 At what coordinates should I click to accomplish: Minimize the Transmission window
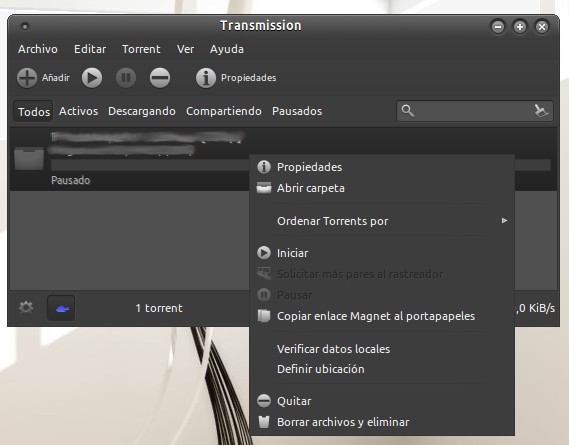[498, 26]
